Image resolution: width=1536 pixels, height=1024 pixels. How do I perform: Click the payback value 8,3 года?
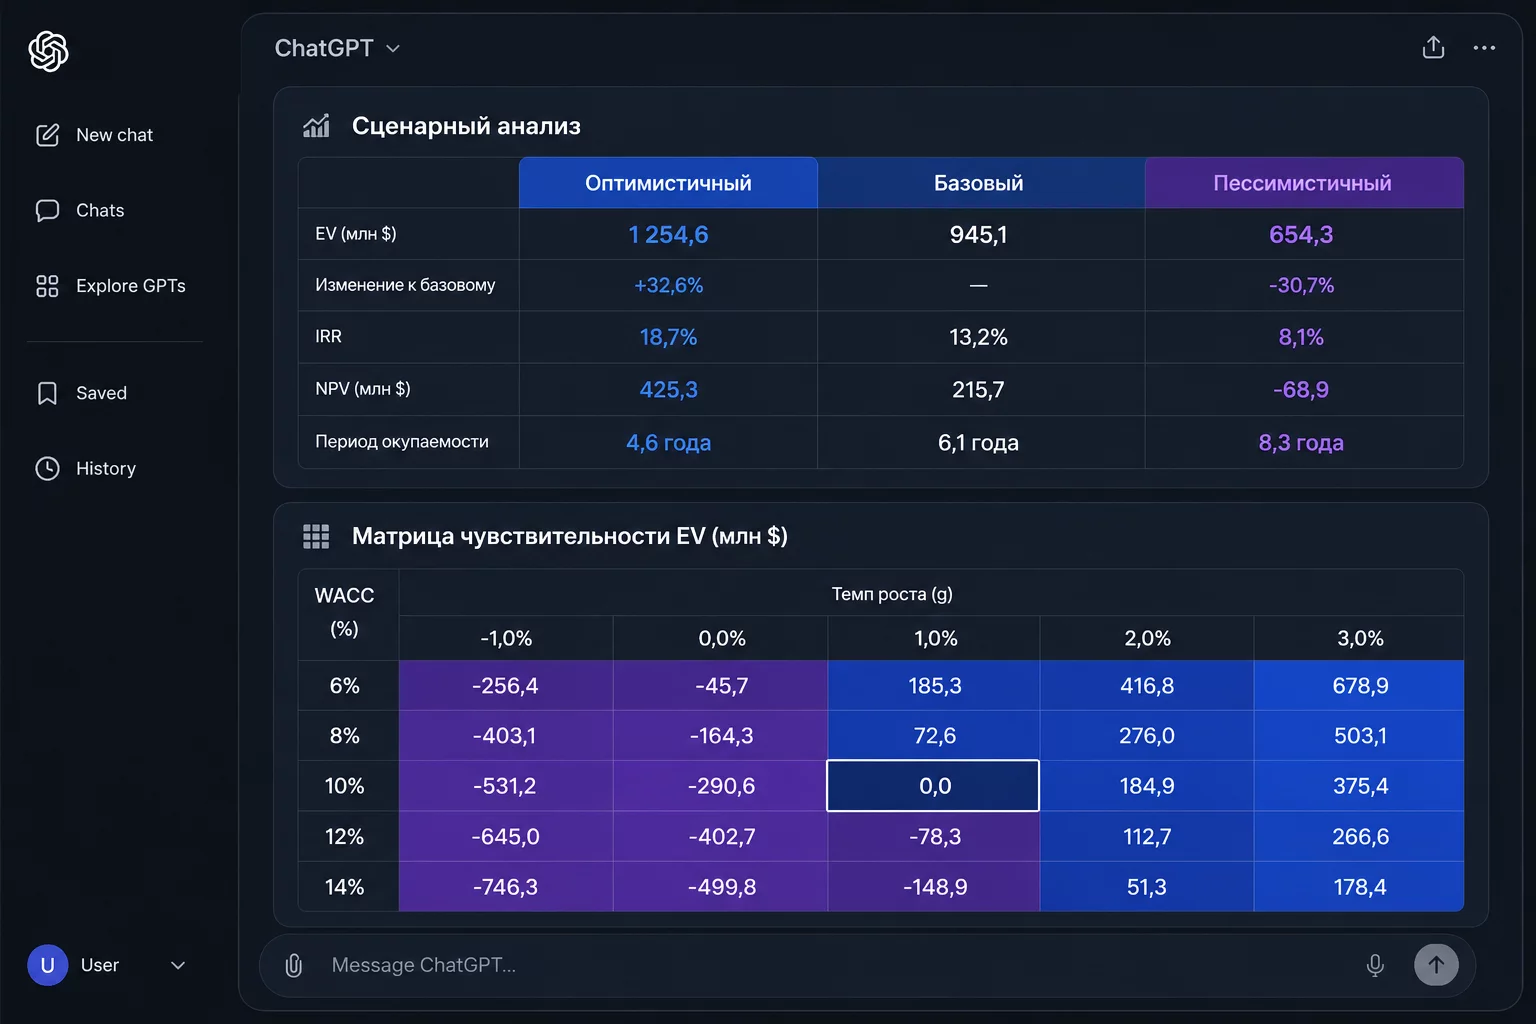point(1301,443)
